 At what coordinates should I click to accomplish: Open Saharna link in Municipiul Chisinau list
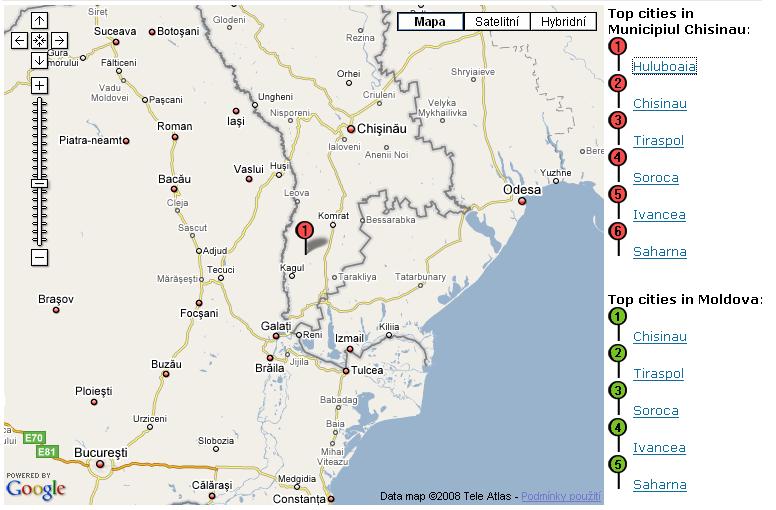pyautogui.click(x=659, y=252)
